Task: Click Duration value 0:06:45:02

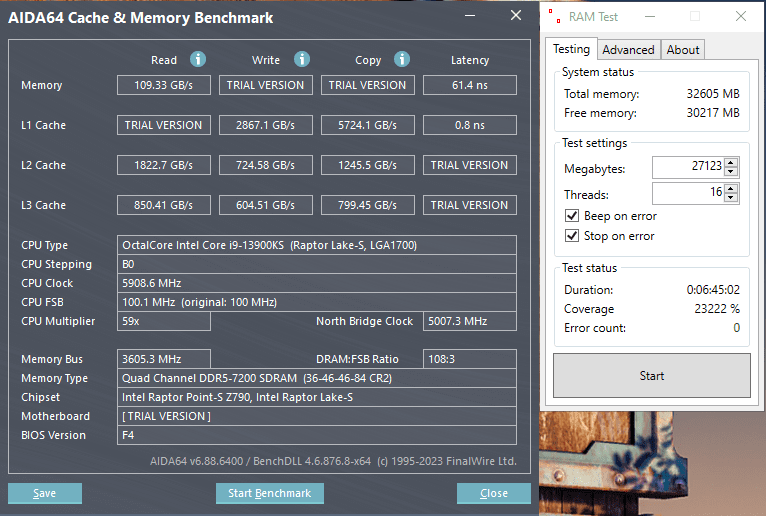Action: click(713, 290)
